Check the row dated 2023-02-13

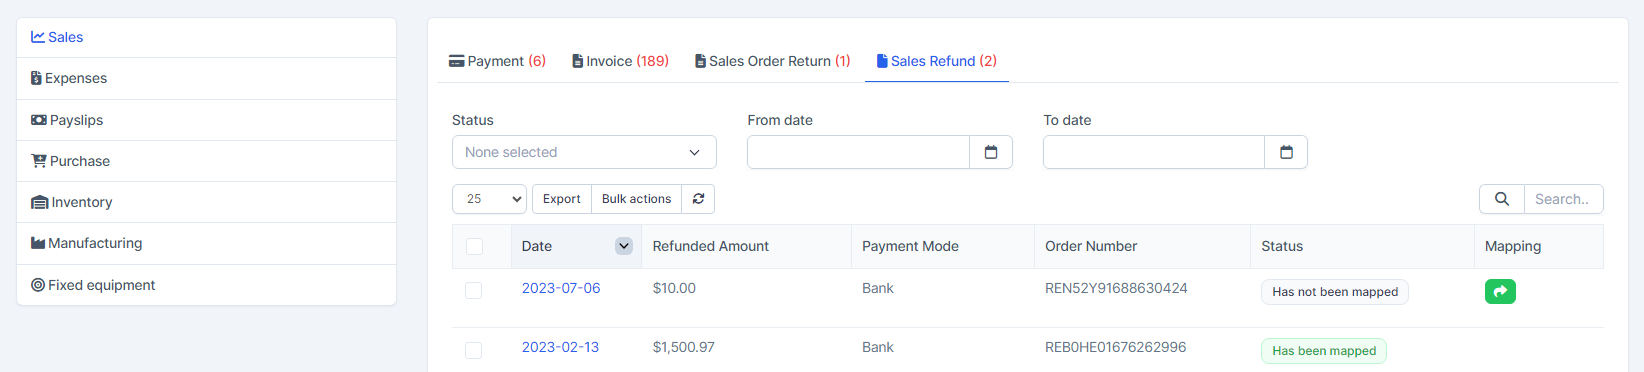(474, 350)
